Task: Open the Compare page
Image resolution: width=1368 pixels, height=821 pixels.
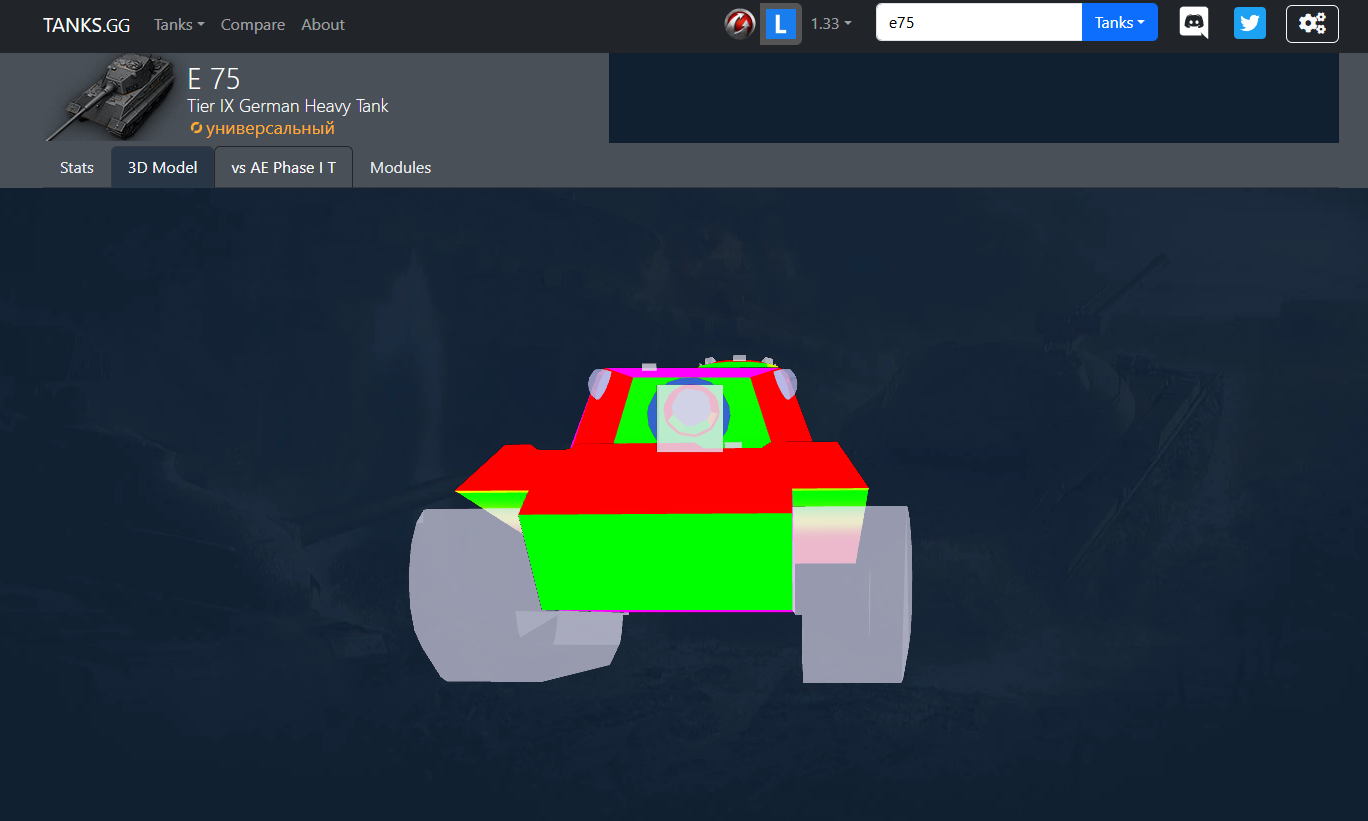Action: point(253,25)
